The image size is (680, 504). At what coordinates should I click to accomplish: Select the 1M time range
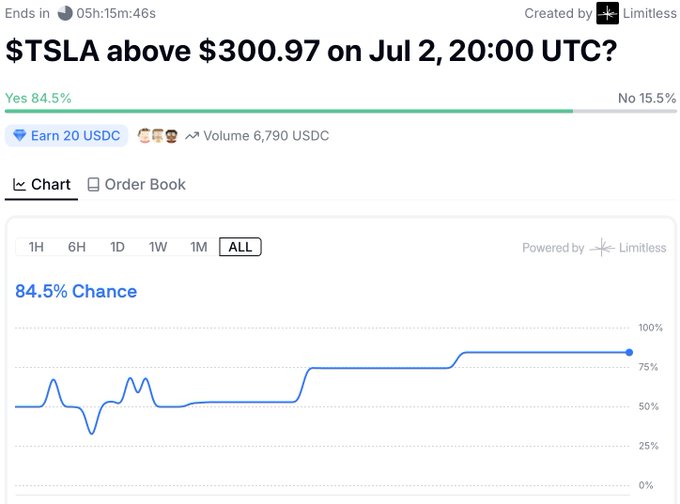click(x=199, y=247)
